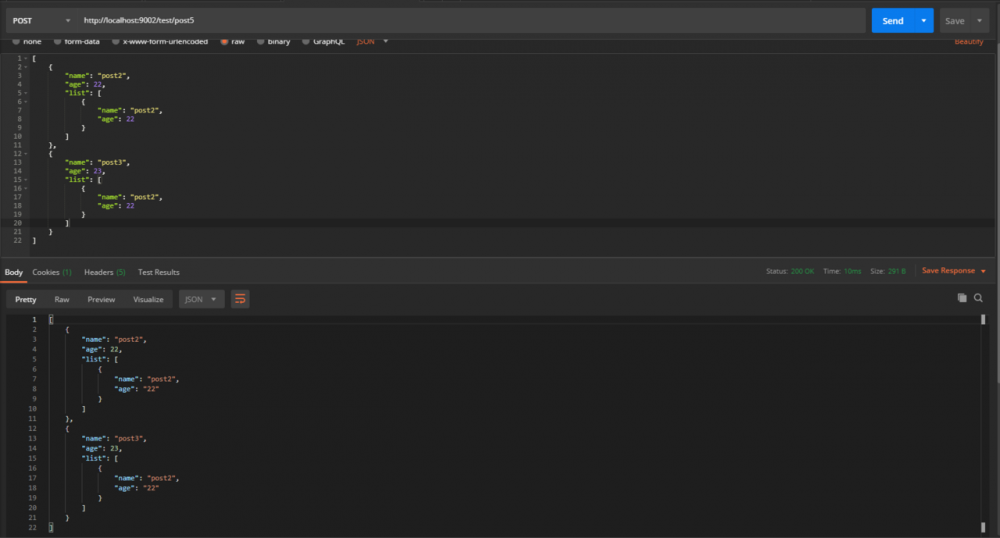
Task: Switch to the Cookies response tab
Action: (x=52, y=272)
